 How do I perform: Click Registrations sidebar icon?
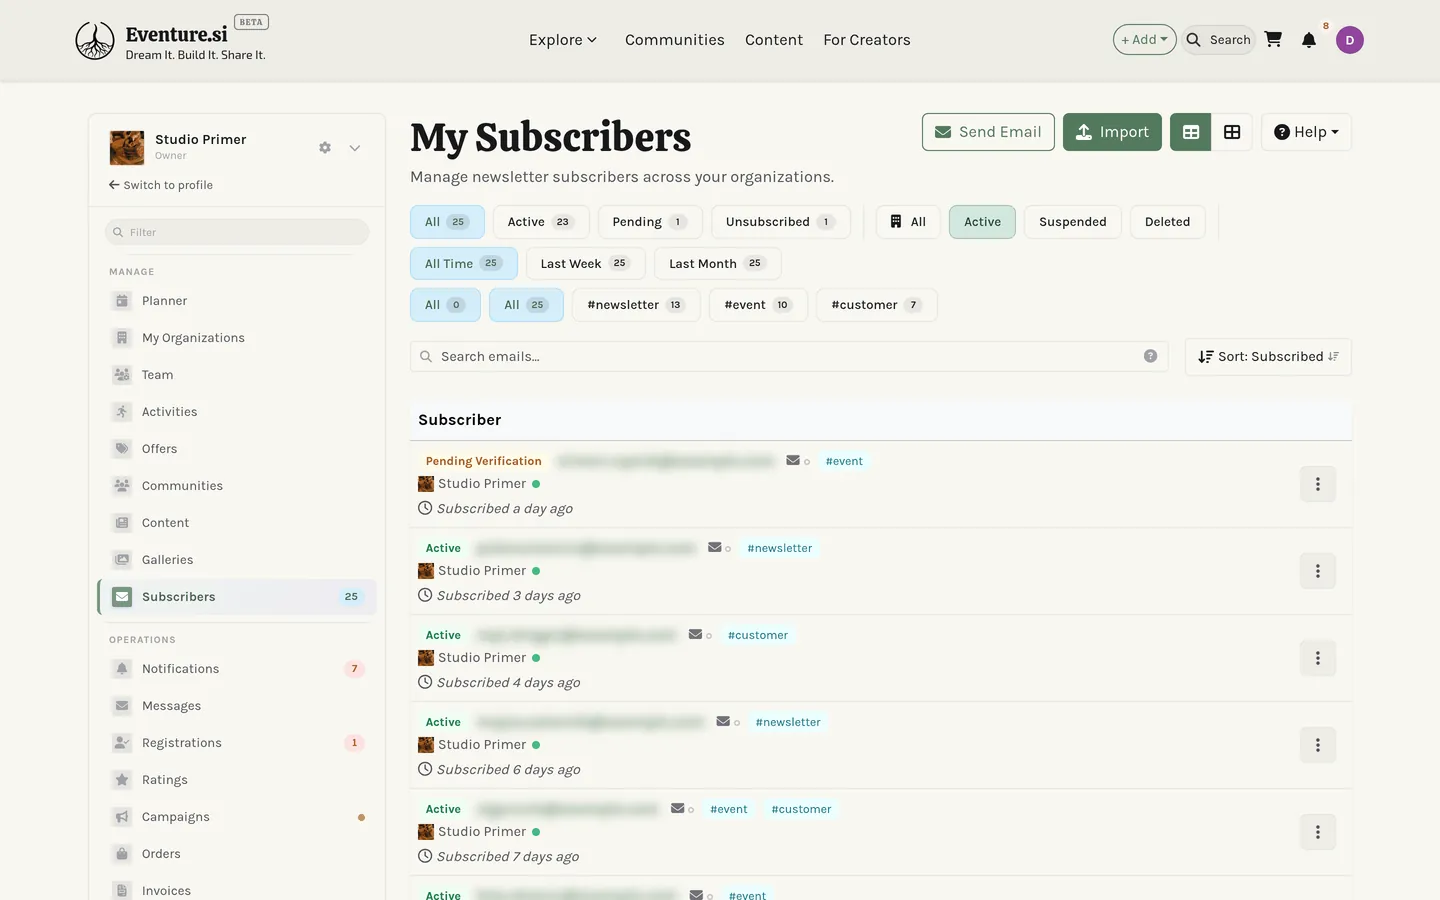pos(122,743)
